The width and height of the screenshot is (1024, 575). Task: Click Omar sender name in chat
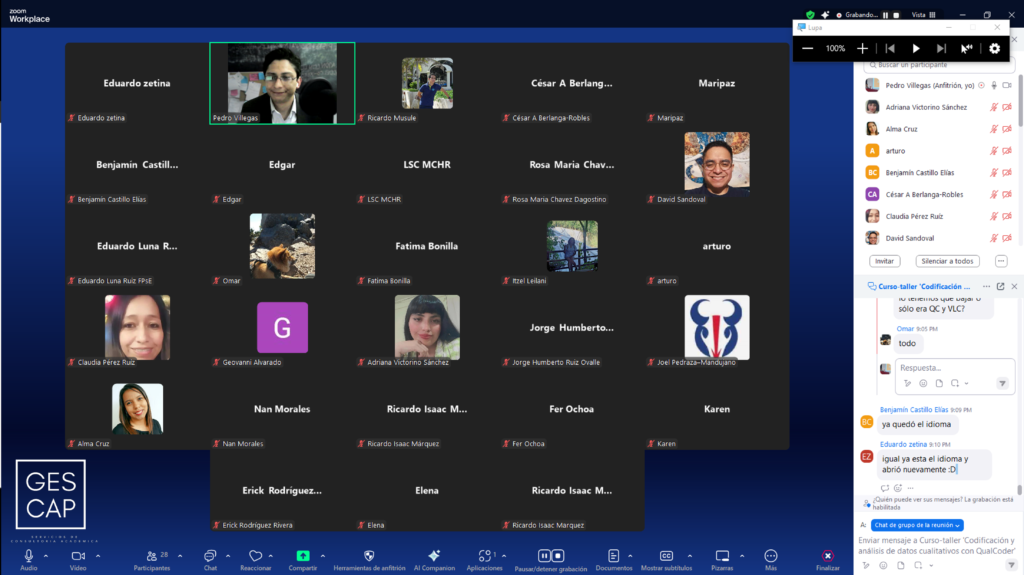point(904,329)
